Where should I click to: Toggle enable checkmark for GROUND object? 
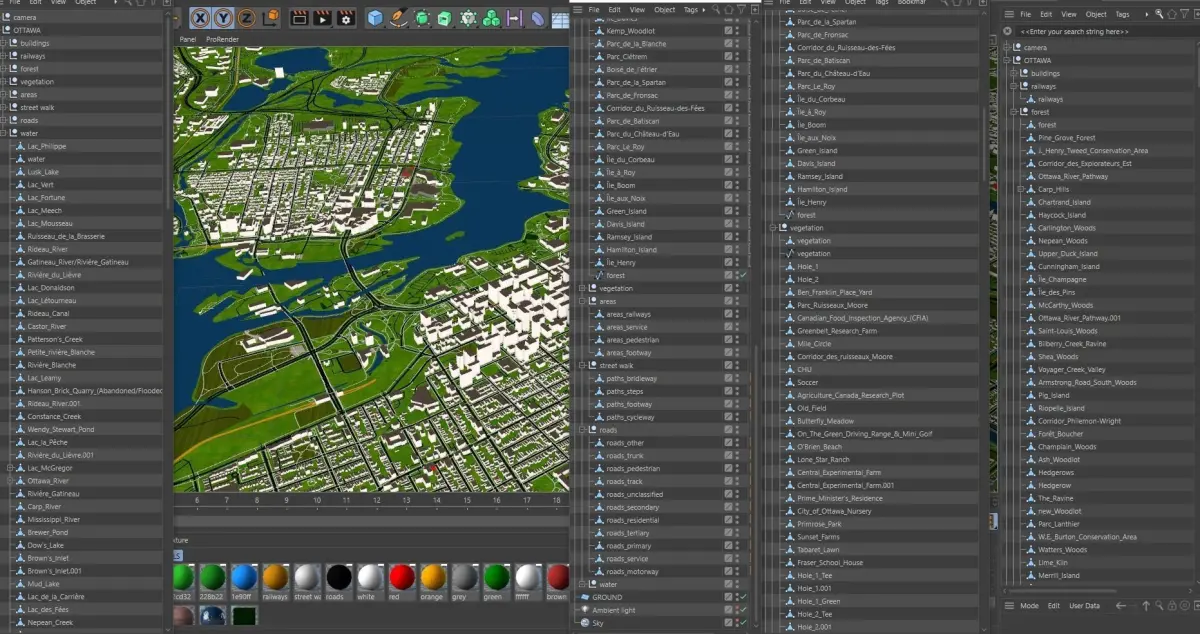click(x=743, y=597)
